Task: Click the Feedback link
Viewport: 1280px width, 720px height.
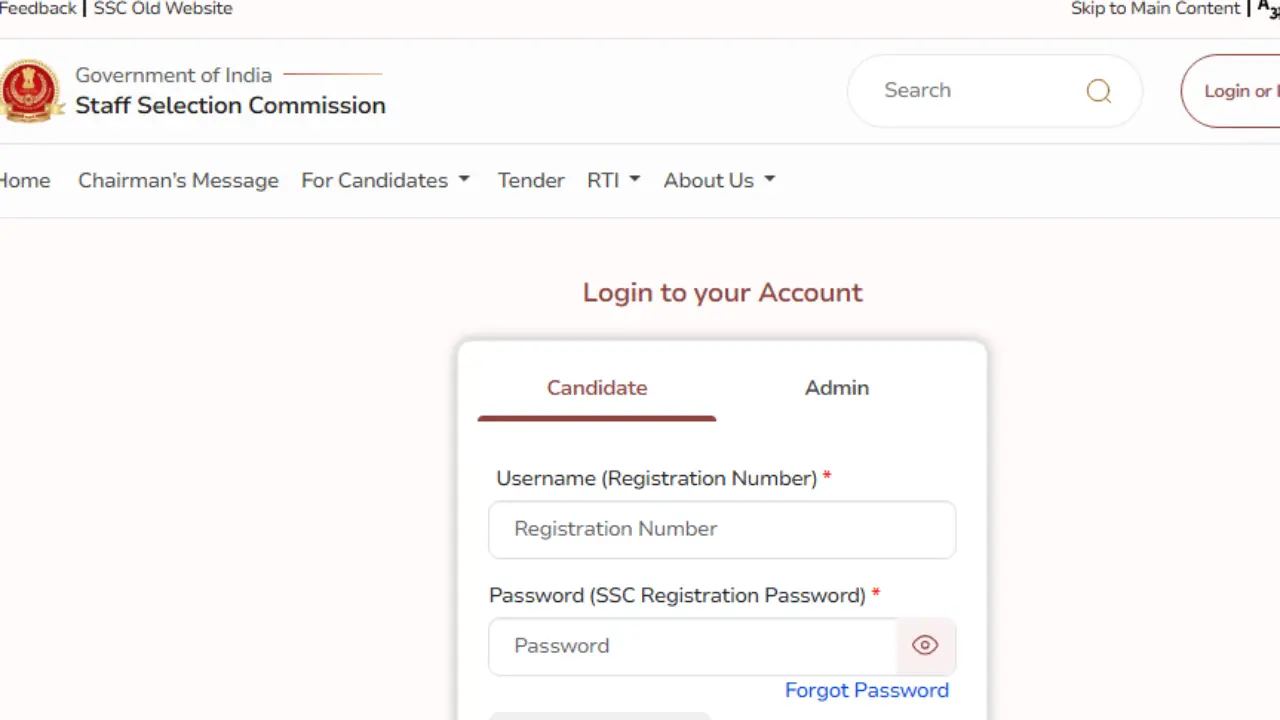Action: click(x=38, y=9)
